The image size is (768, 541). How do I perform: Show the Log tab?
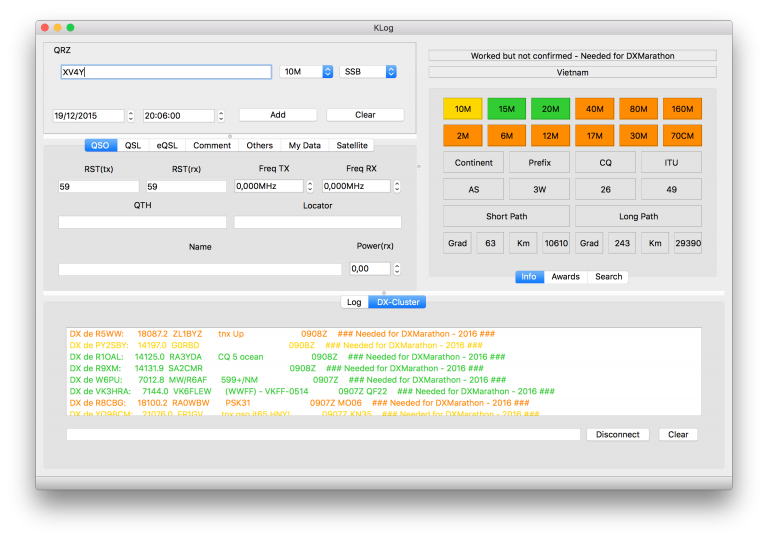pyautogui.click(x=354, y=302)
